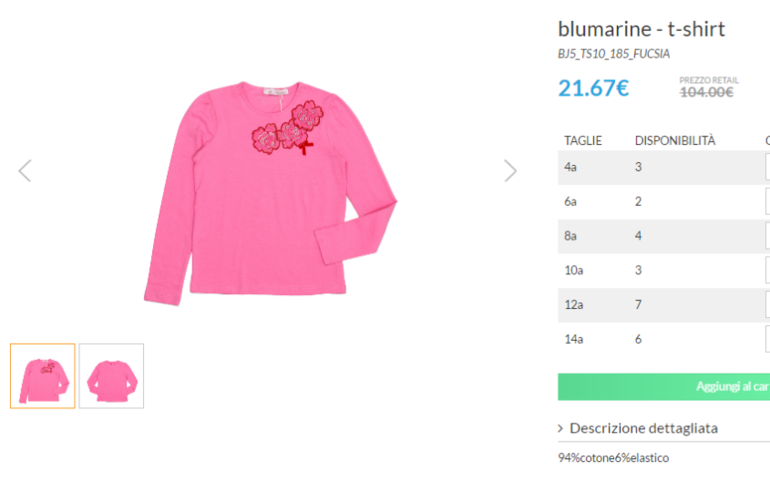770x482 pixels.
Task: Go to the previous product image
Action: click(25, 171)
